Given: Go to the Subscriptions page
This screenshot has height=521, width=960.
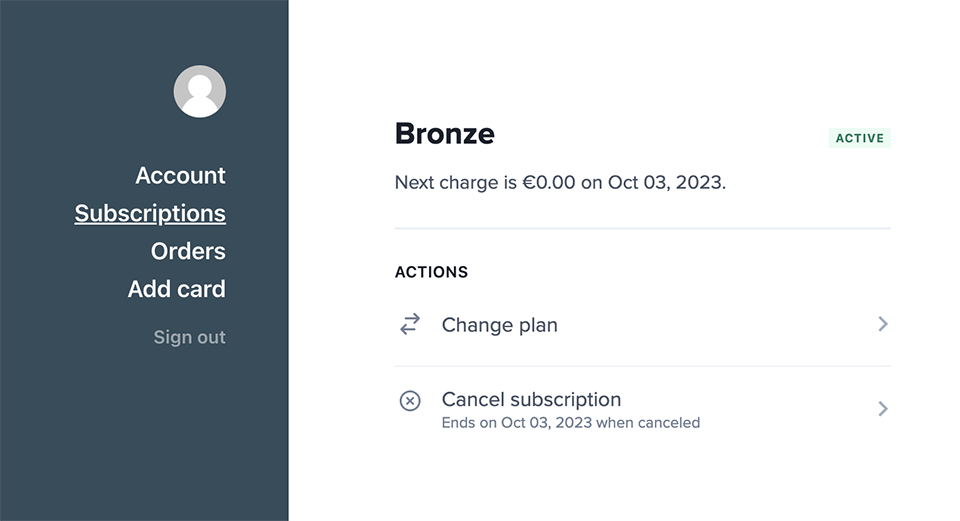Looking at the screenshot, I should [150, 214].
